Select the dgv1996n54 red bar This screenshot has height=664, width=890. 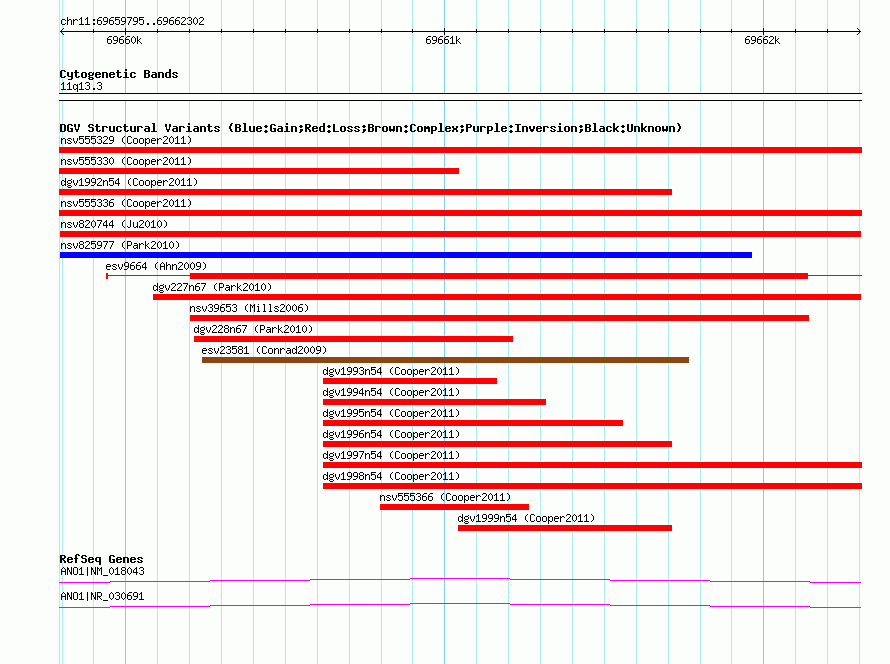497,444
